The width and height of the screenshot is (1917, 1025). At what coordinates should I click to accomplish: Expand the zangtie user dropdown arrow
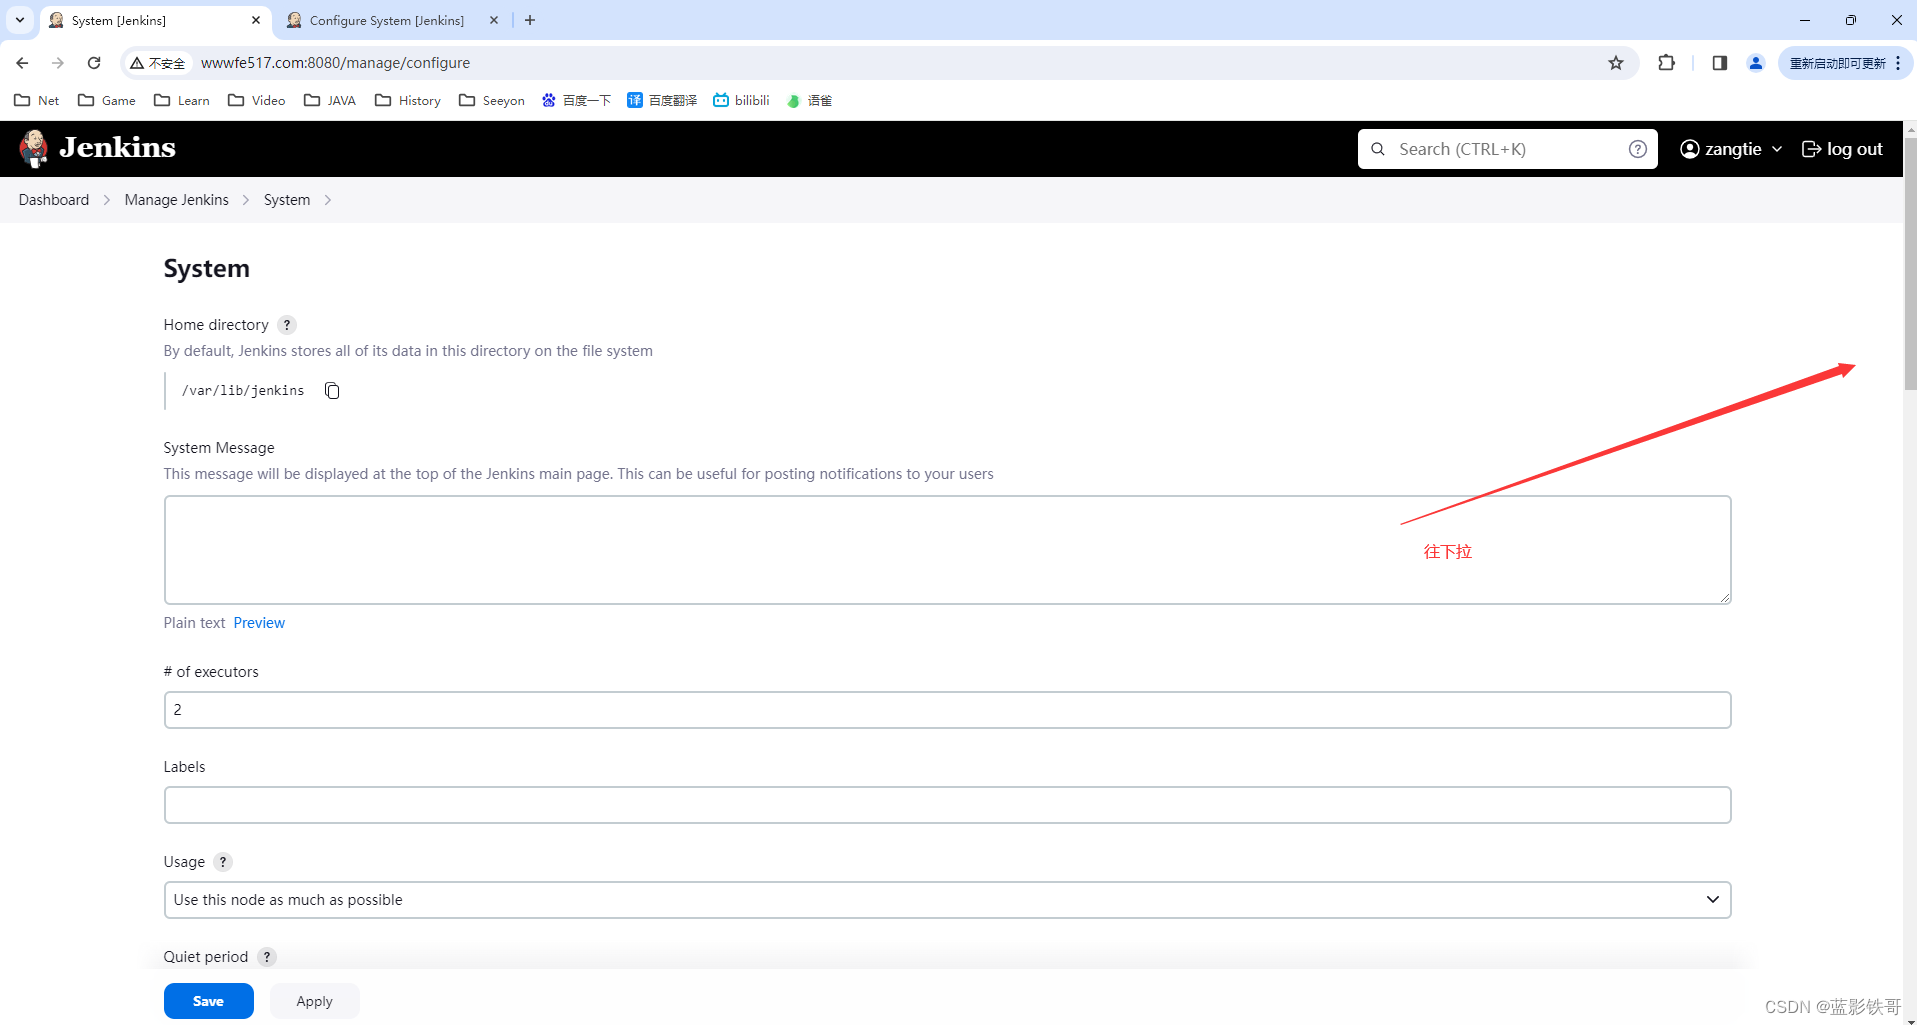pos(1777,149)
